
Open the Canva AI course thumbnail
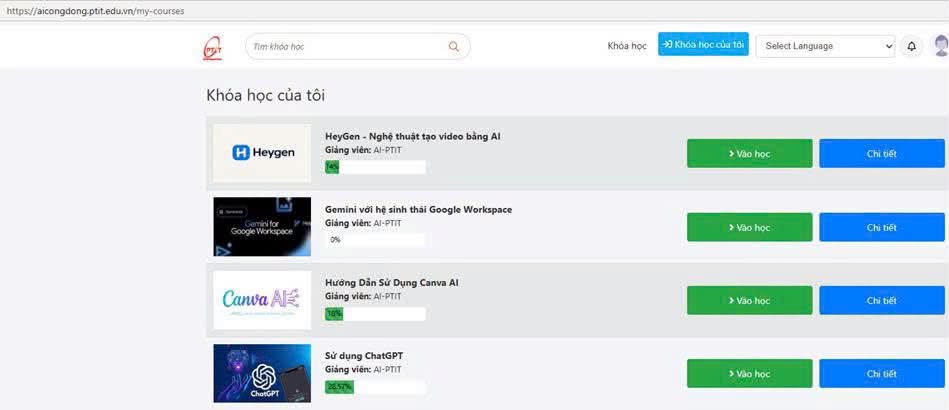coord(261,300)
